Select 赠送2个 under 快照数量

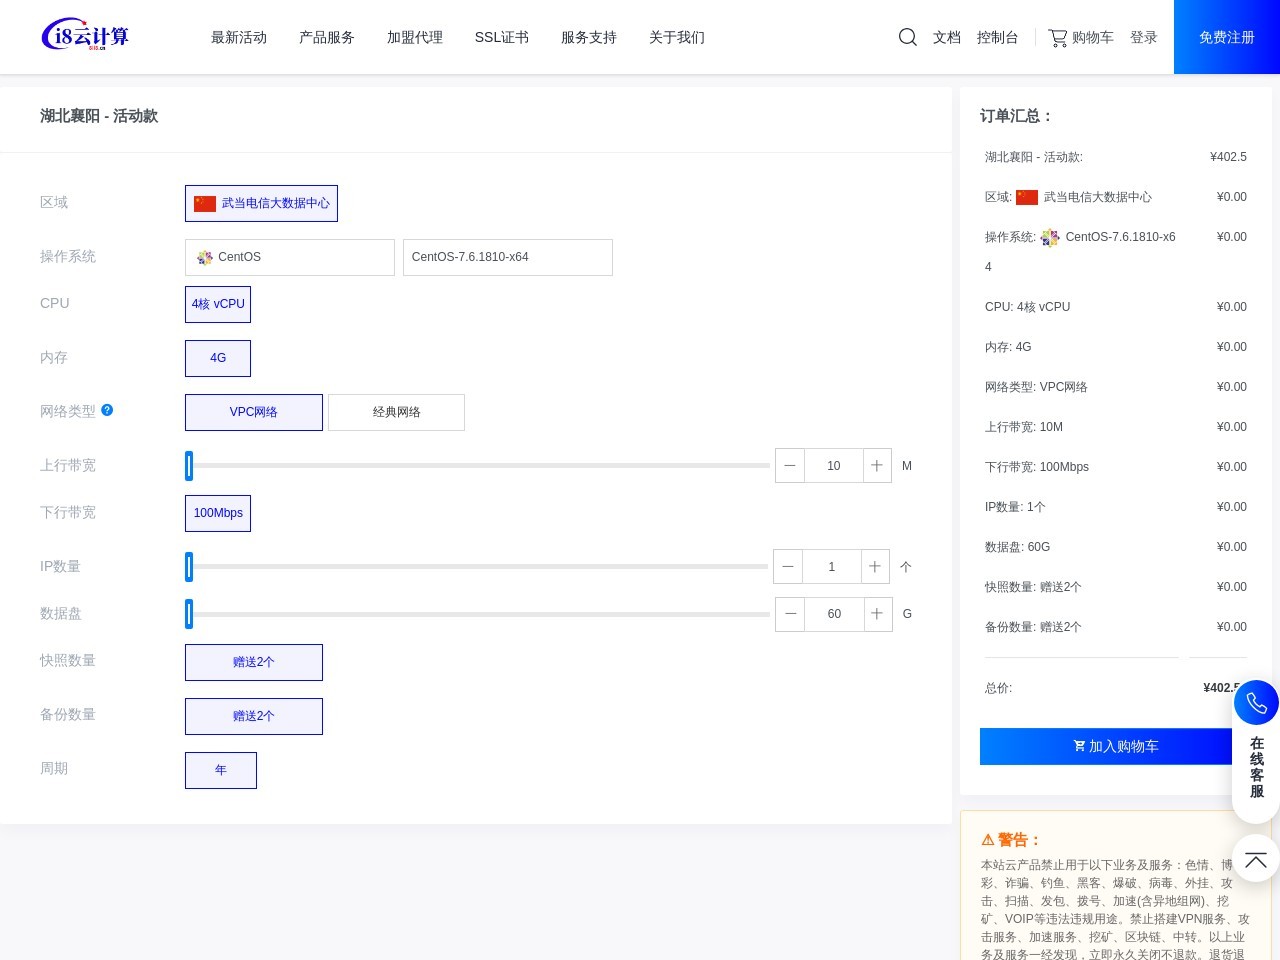[254, 662]
